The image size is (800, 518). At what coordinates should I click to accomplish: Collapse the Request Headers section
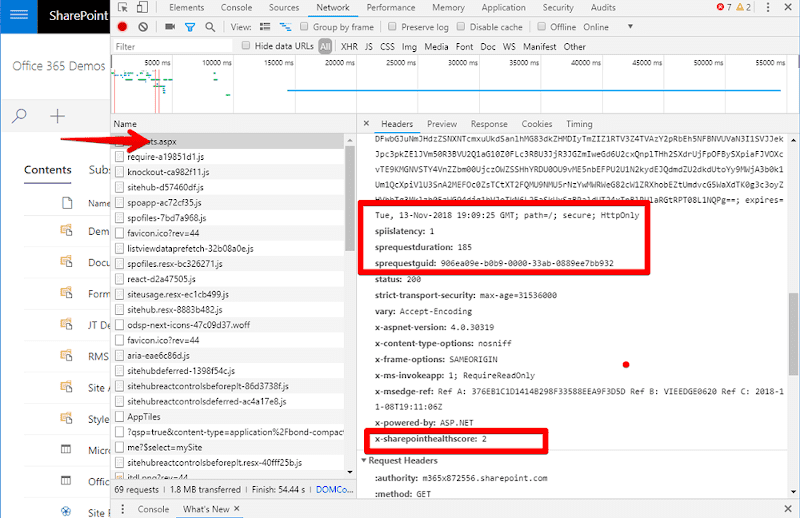pyautogui.click(x=364, y=460)
